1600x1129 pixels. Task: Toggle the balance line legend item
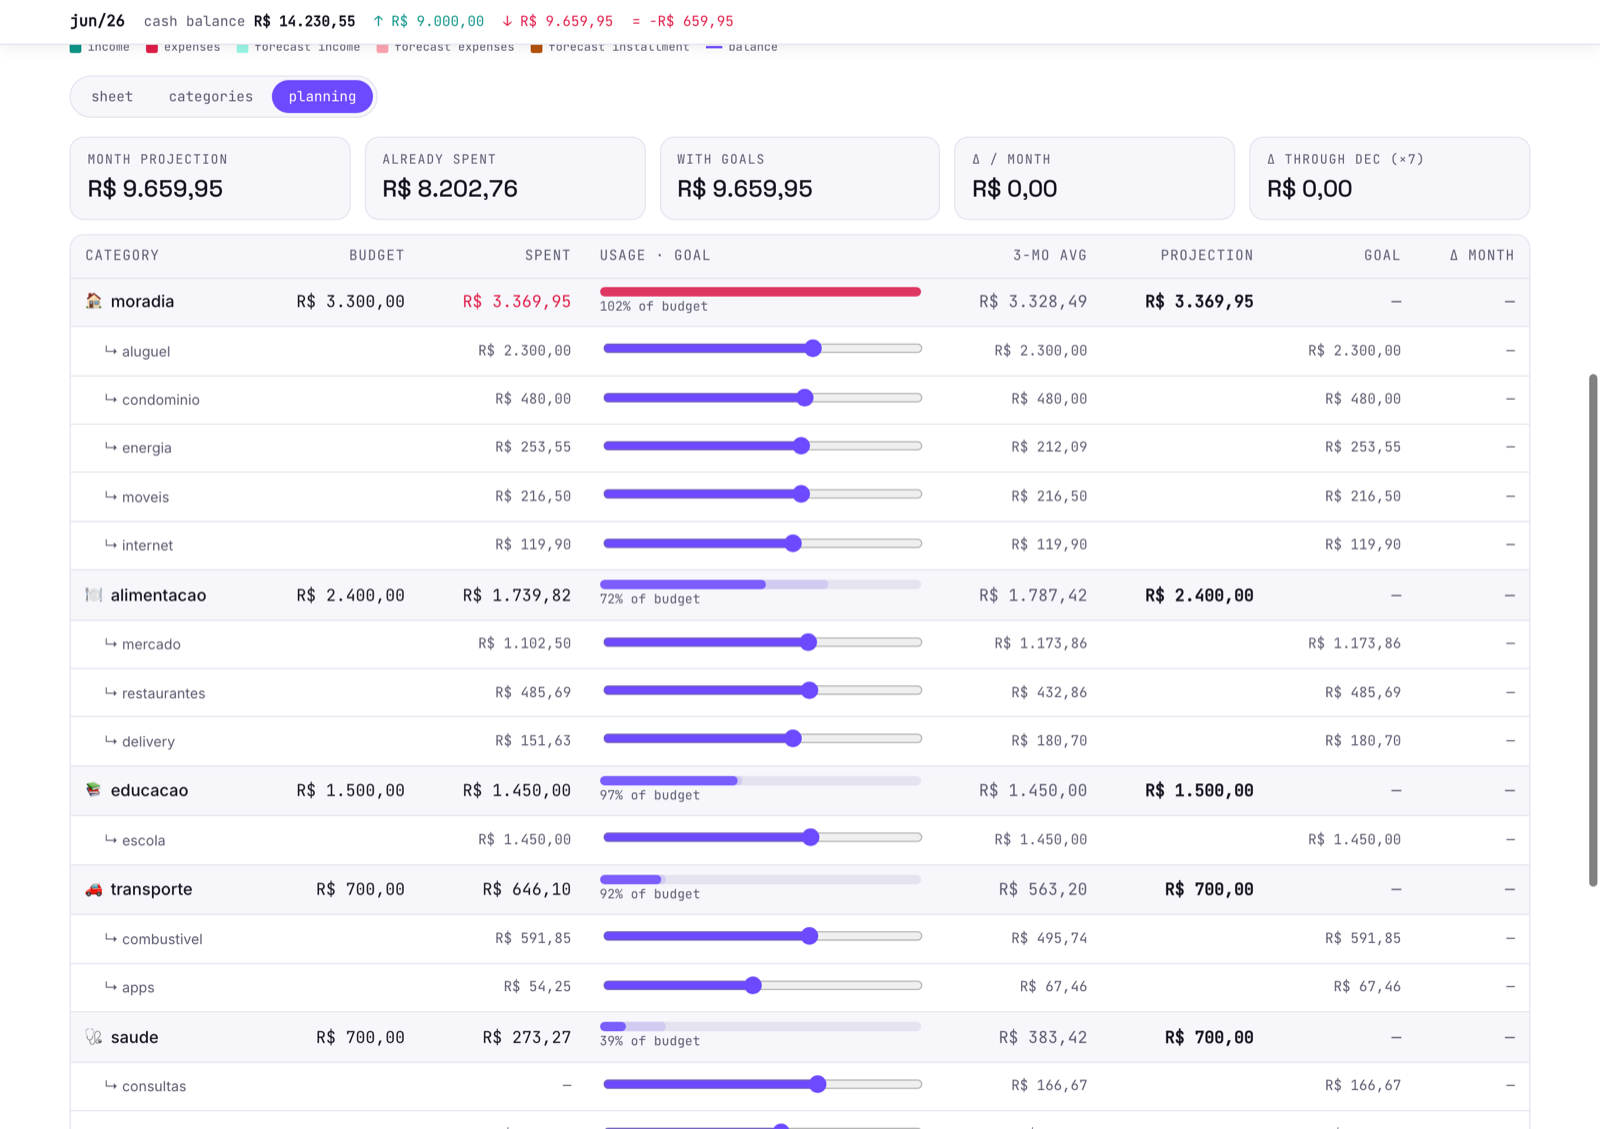(741, 47)
